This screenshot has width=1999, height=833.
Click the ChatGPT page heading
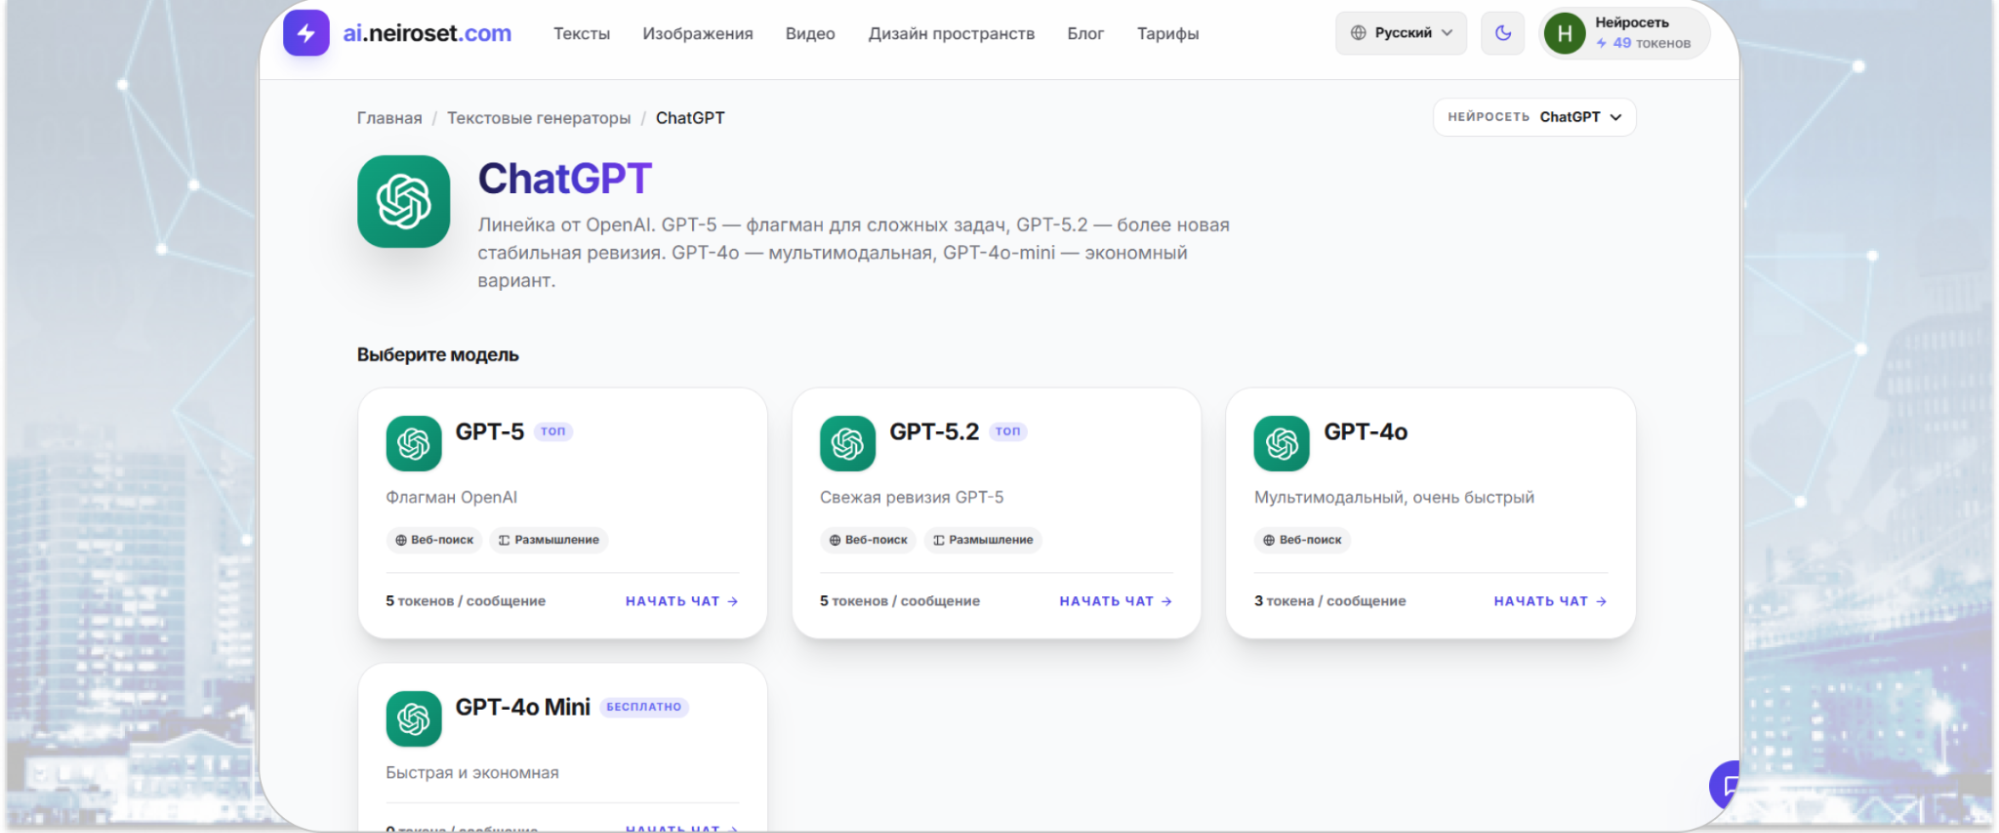click(x=565, y=179)
